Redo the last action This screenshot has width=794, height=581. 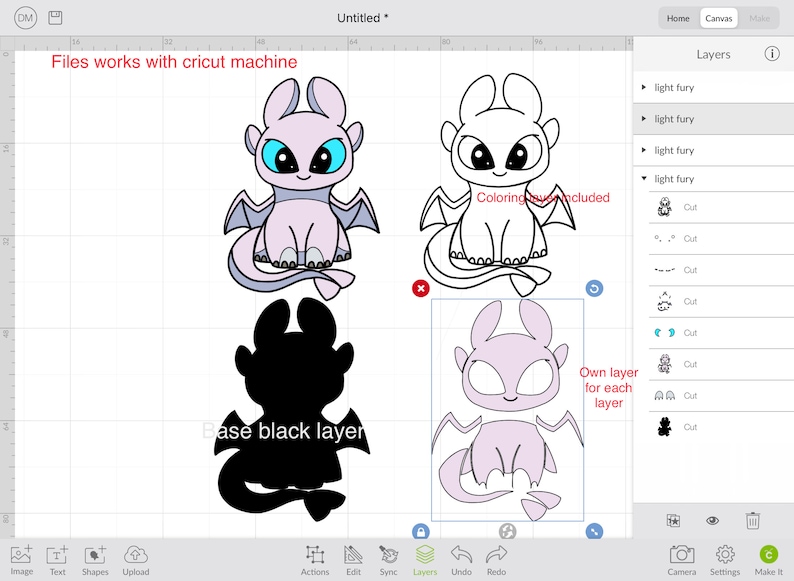tap(496, 560)
